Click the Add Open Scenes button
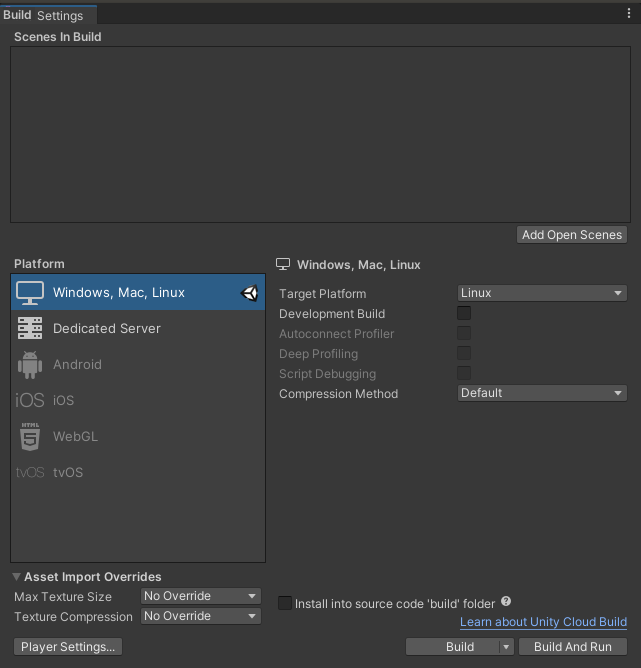 [572, 235]
